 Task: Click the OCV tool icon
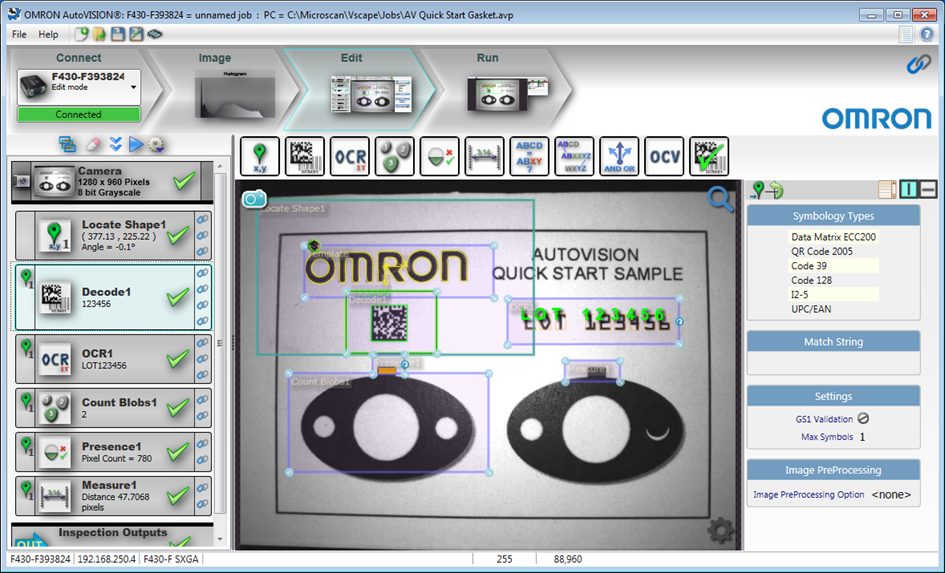[x=664, y=157]
